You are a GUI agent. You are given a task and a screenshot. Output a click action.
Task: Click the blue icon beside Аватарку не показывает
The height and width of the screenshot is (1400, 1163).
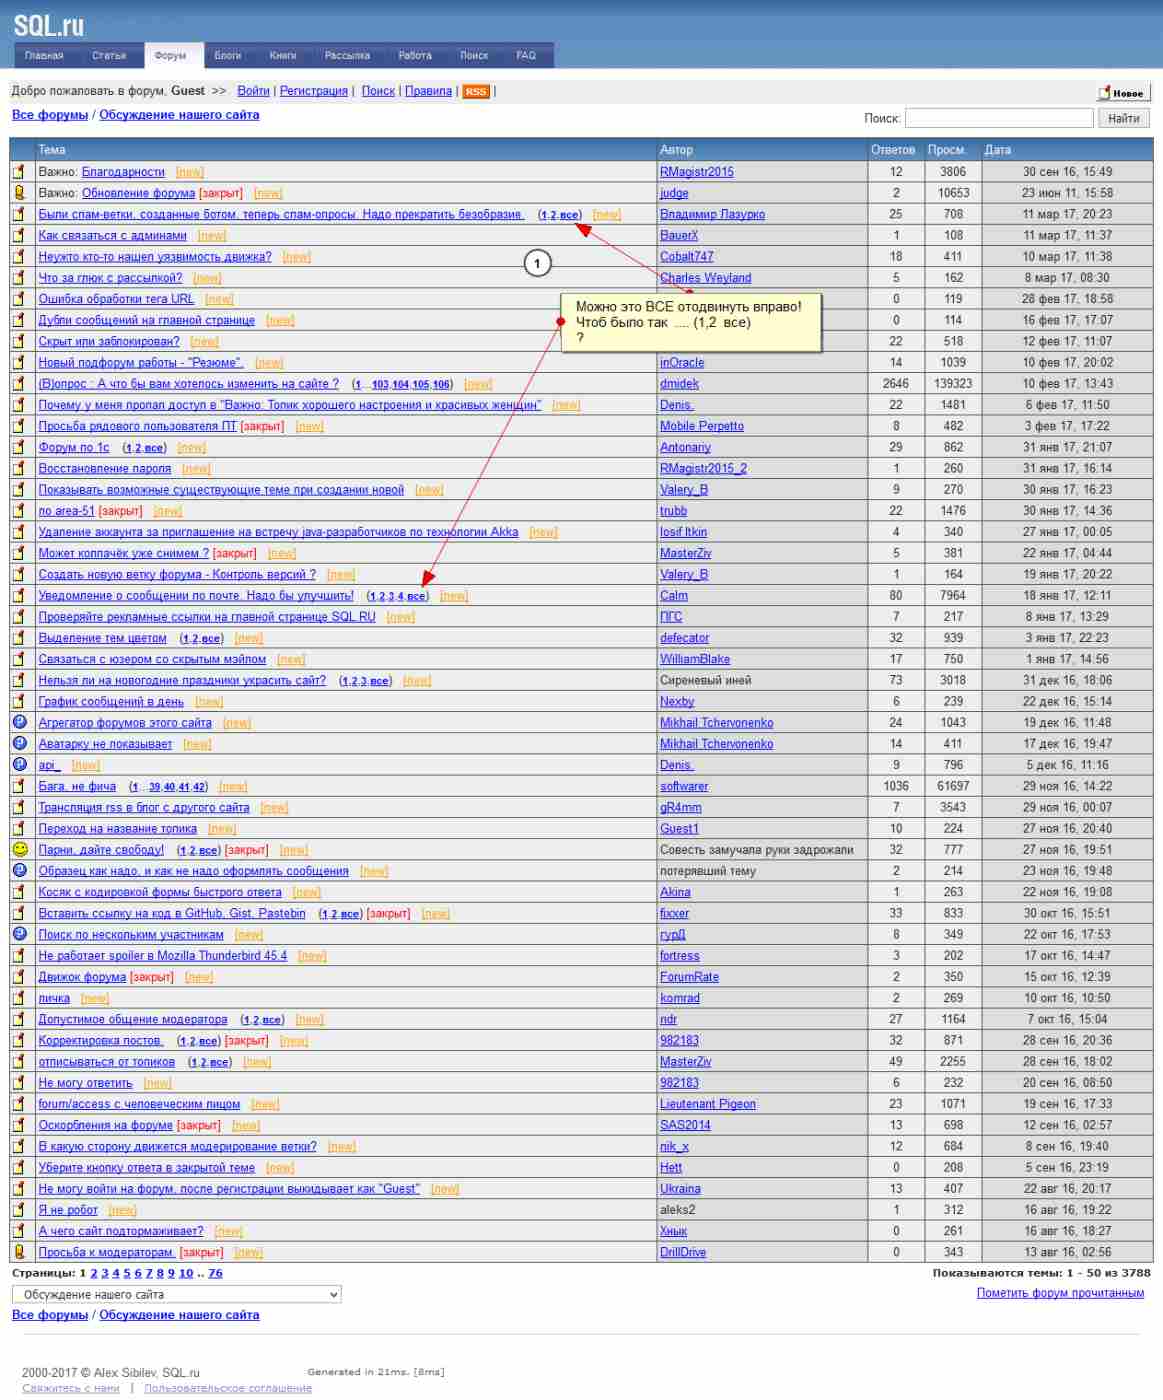[19, 743]
